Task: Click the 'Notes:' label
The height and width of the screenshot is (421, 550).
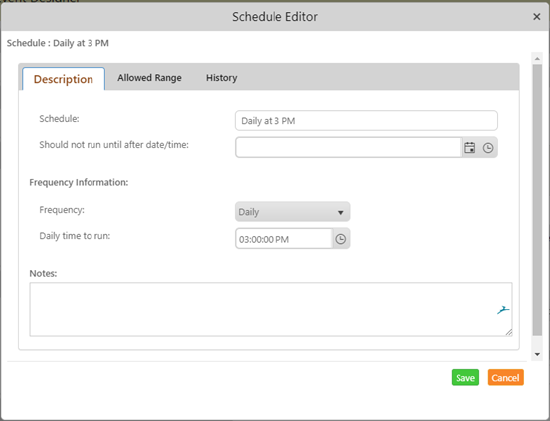Action: tap(43, 273)
